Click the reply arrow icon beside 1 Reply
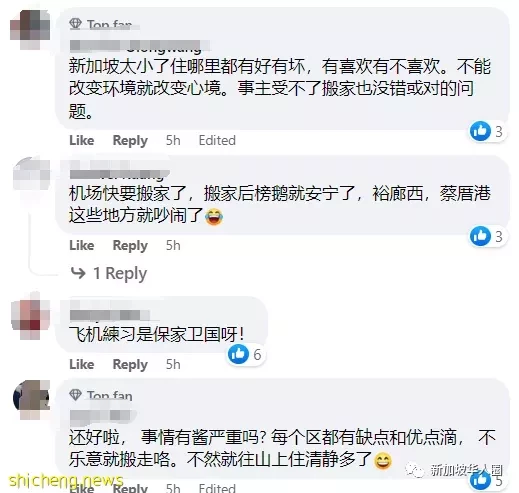 [78, 273]
